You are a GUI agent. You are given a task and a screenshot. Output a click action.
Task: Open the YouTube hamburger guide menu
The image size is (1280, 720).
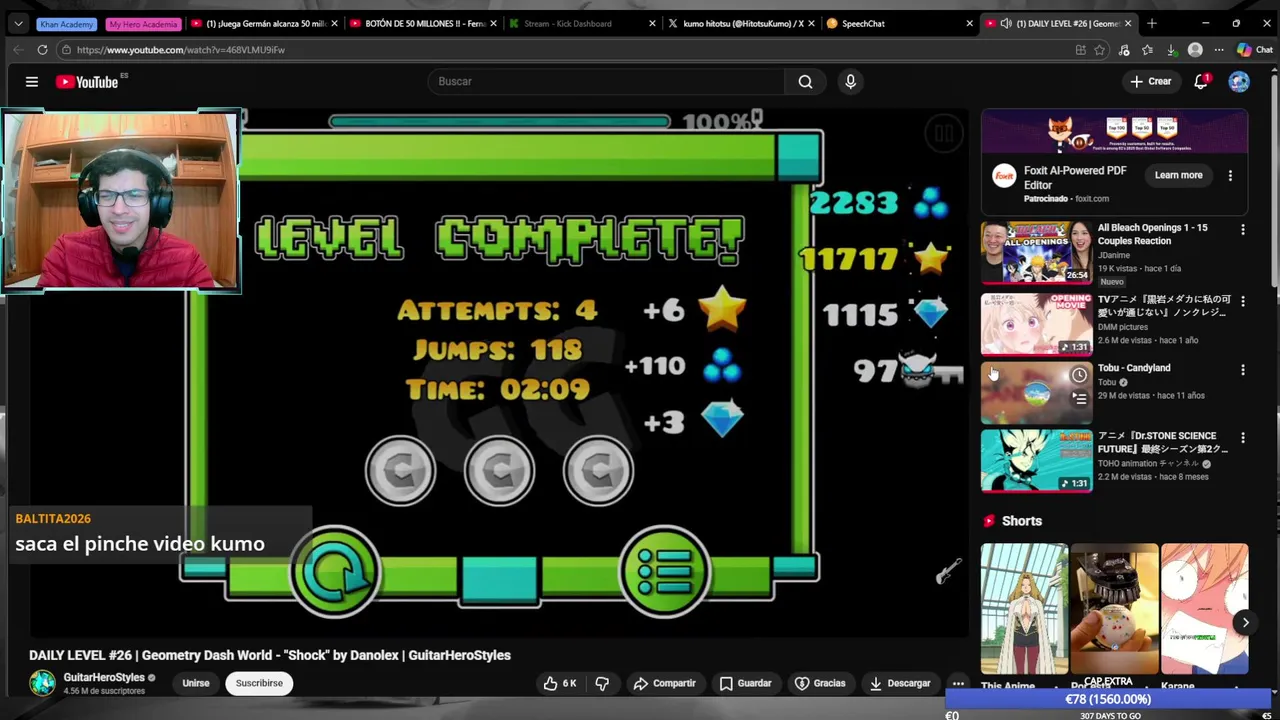click(x=32, y=82)
